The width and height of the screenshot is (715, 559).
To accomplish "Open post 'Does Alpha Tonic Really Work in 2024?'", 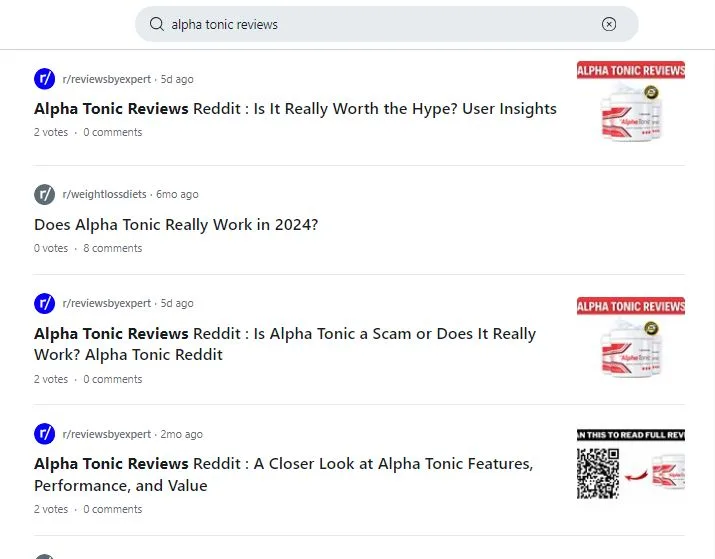I will point(176,225).
